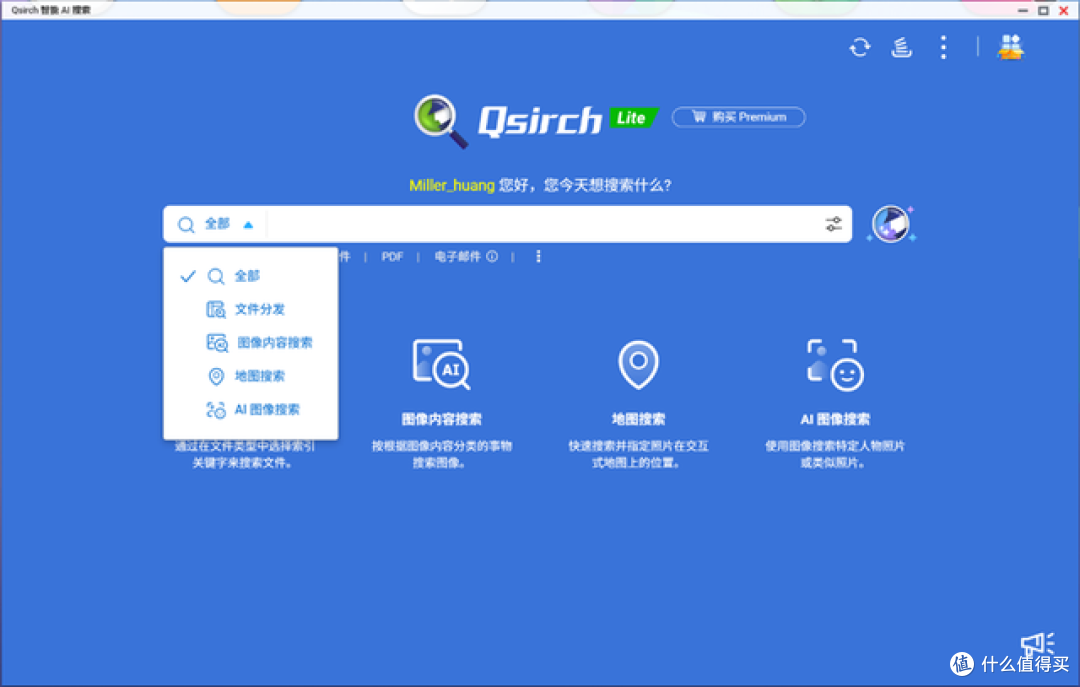
Task: Click the refresh sync icon in top toolbar
Action: [x=860, y=48]
